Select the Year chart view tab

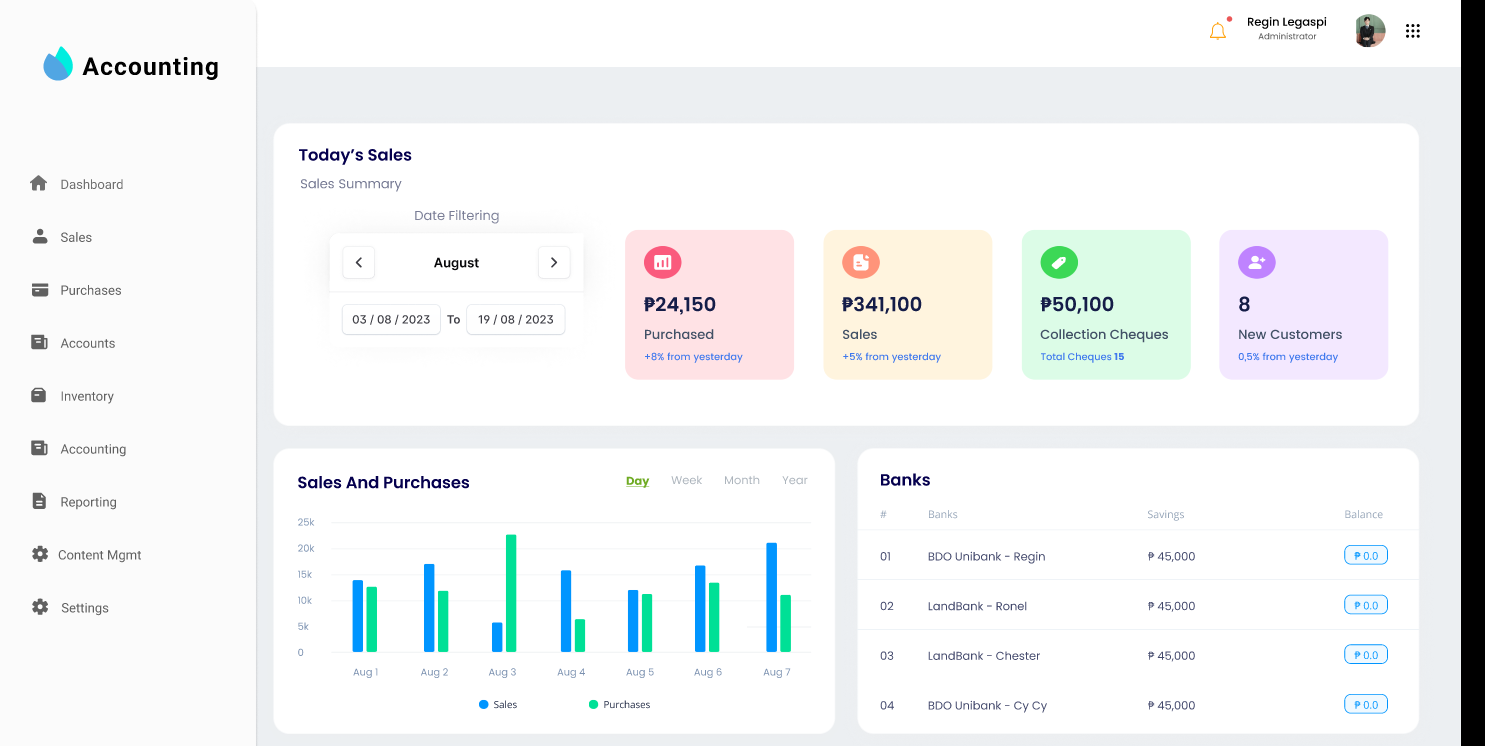click(x=794, y=481)
